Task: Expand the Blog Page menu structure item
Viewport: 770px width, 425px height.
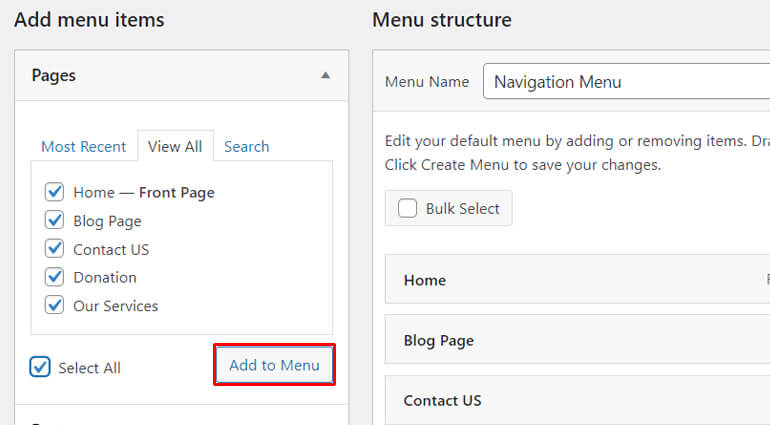Action: pyautogui.click(x=577, y=340)
